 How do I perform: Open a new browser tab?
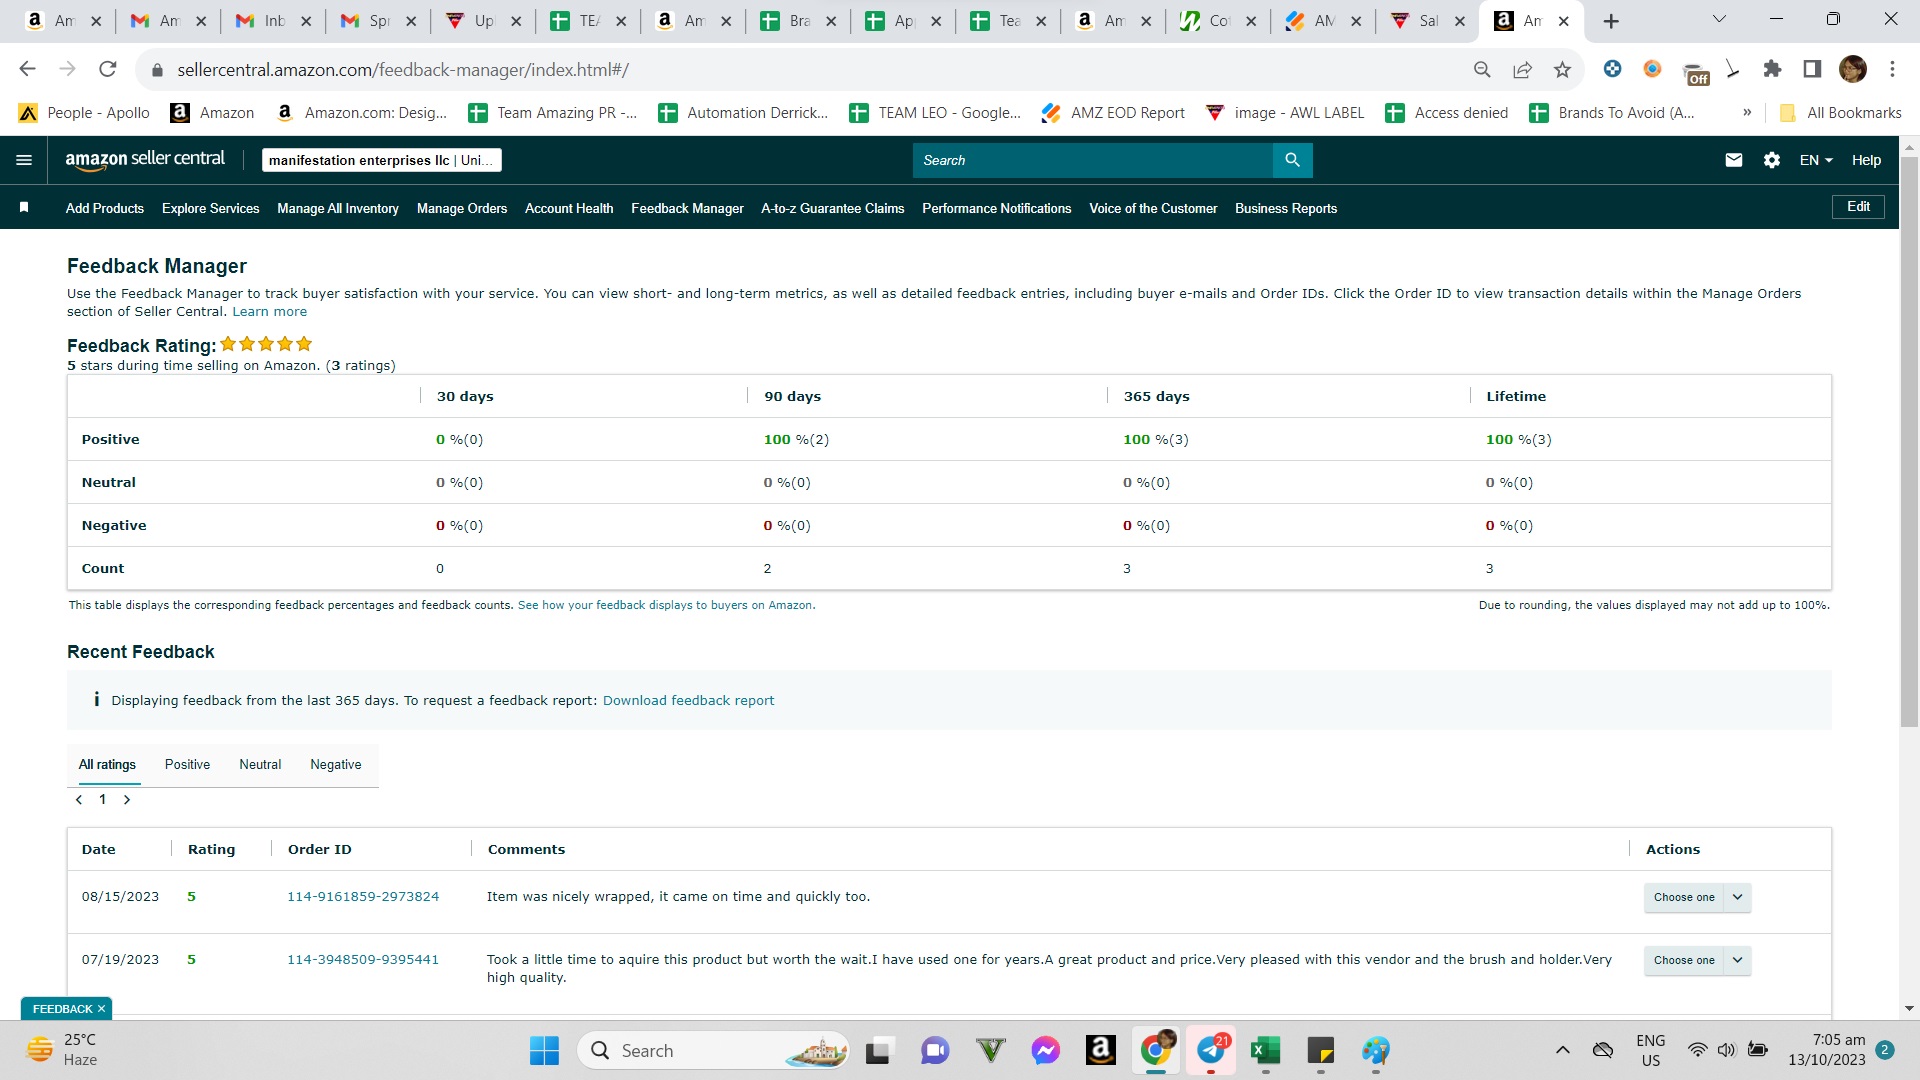click(x=1610, y=21)
